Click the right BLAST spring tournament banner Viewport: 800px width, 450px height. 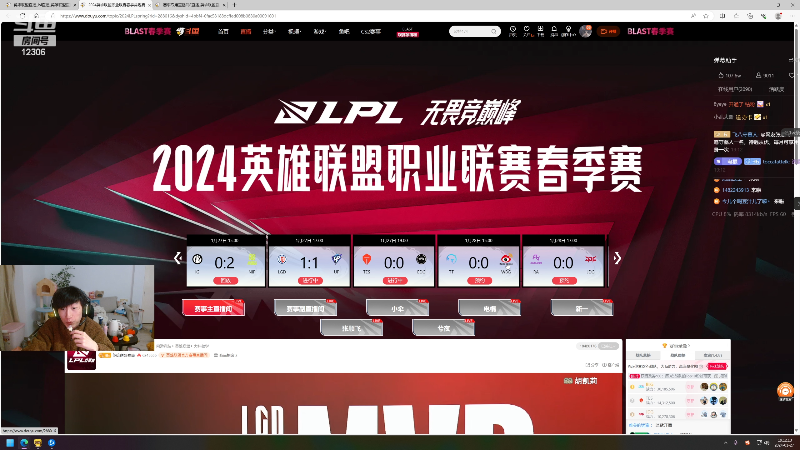pos(651,31)
